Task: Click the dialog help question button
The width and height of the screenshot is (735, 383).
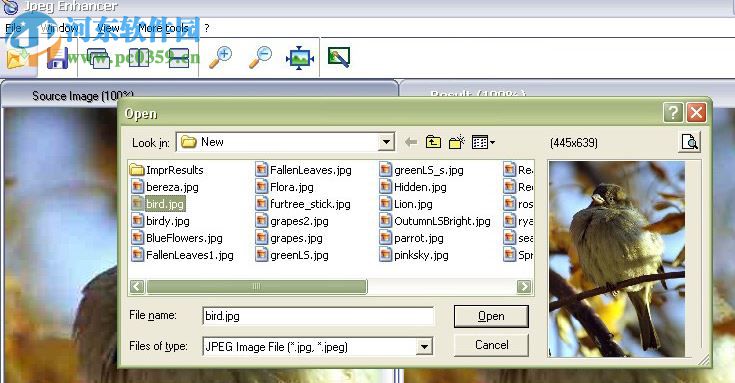Action: coord(673,113)
